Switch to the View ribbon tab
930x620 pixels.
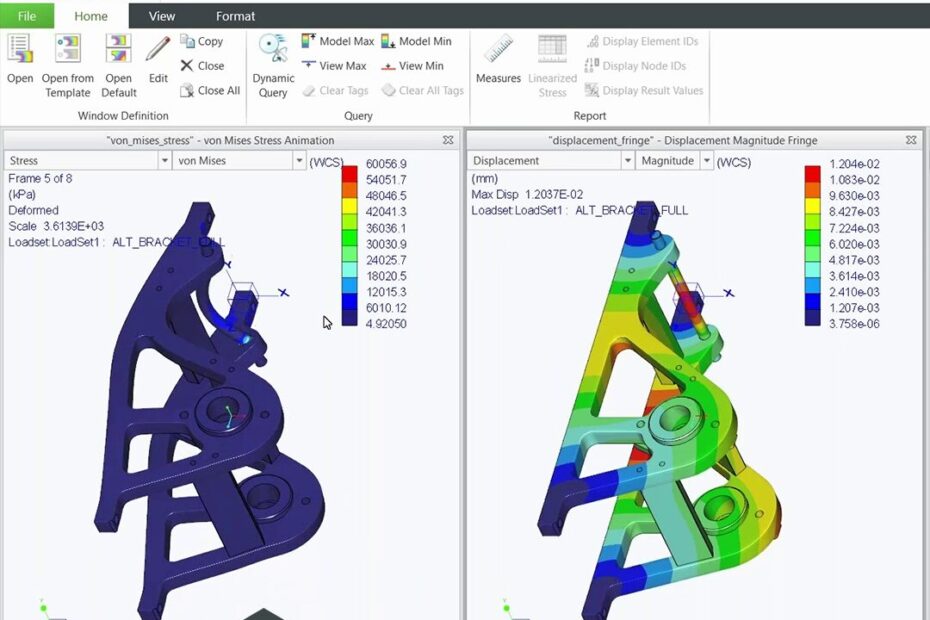pos(161,16)
